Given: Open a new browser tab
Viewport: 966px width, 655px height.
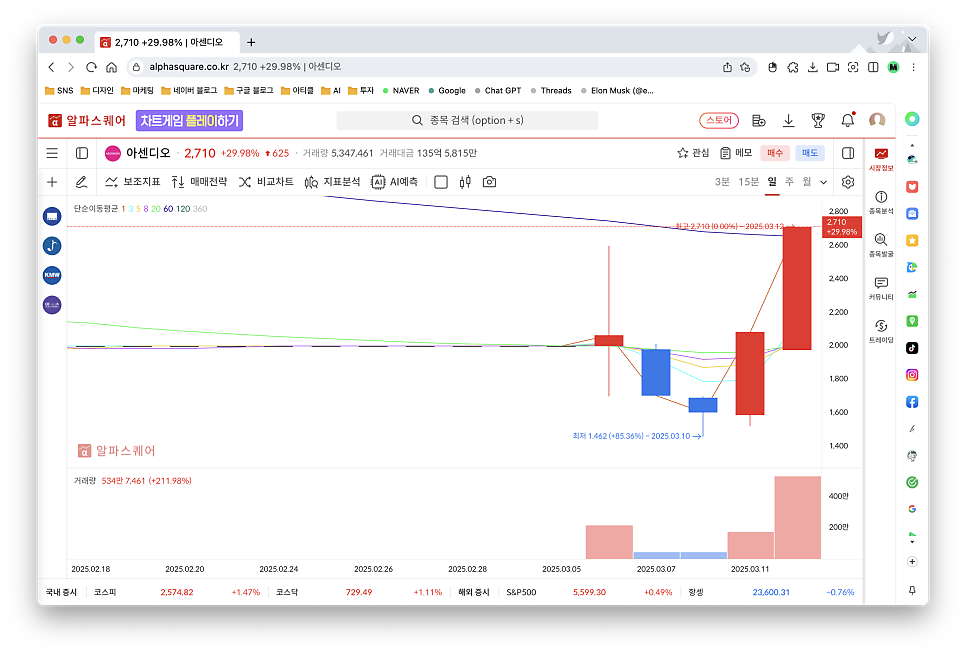Looking at the screenshot, I should tap(251, 42).
